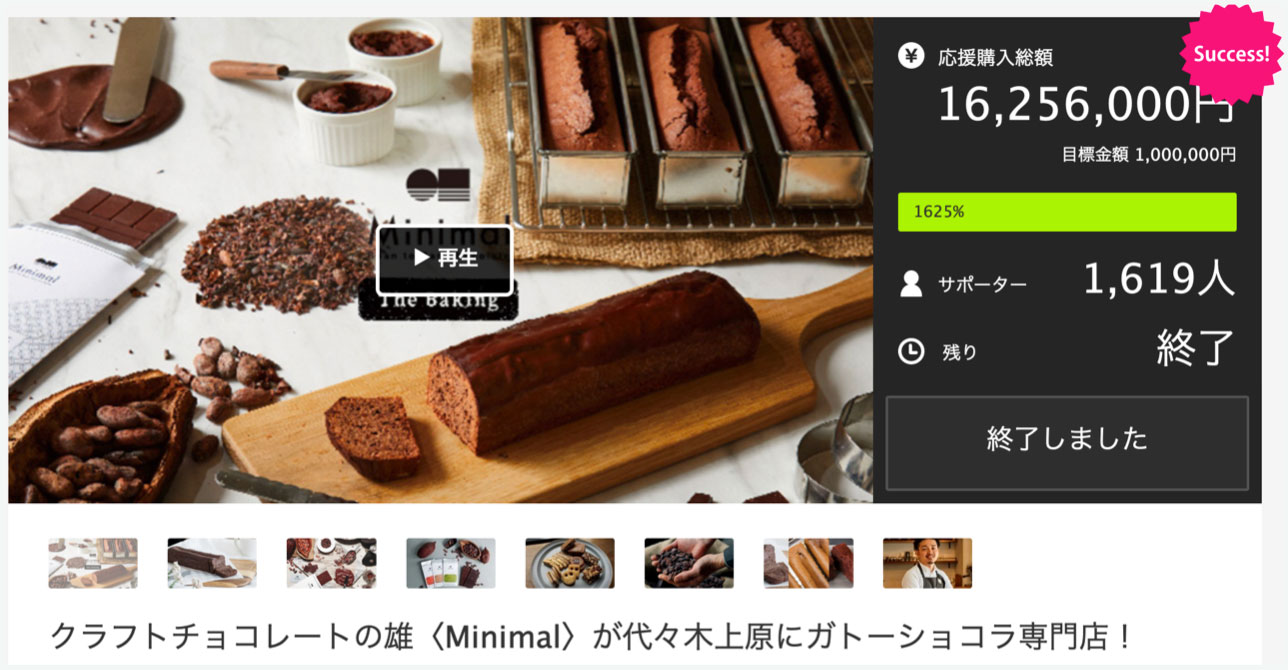Play the project video with 再生 button
The image size is (1288, 670).
point(444,260)
